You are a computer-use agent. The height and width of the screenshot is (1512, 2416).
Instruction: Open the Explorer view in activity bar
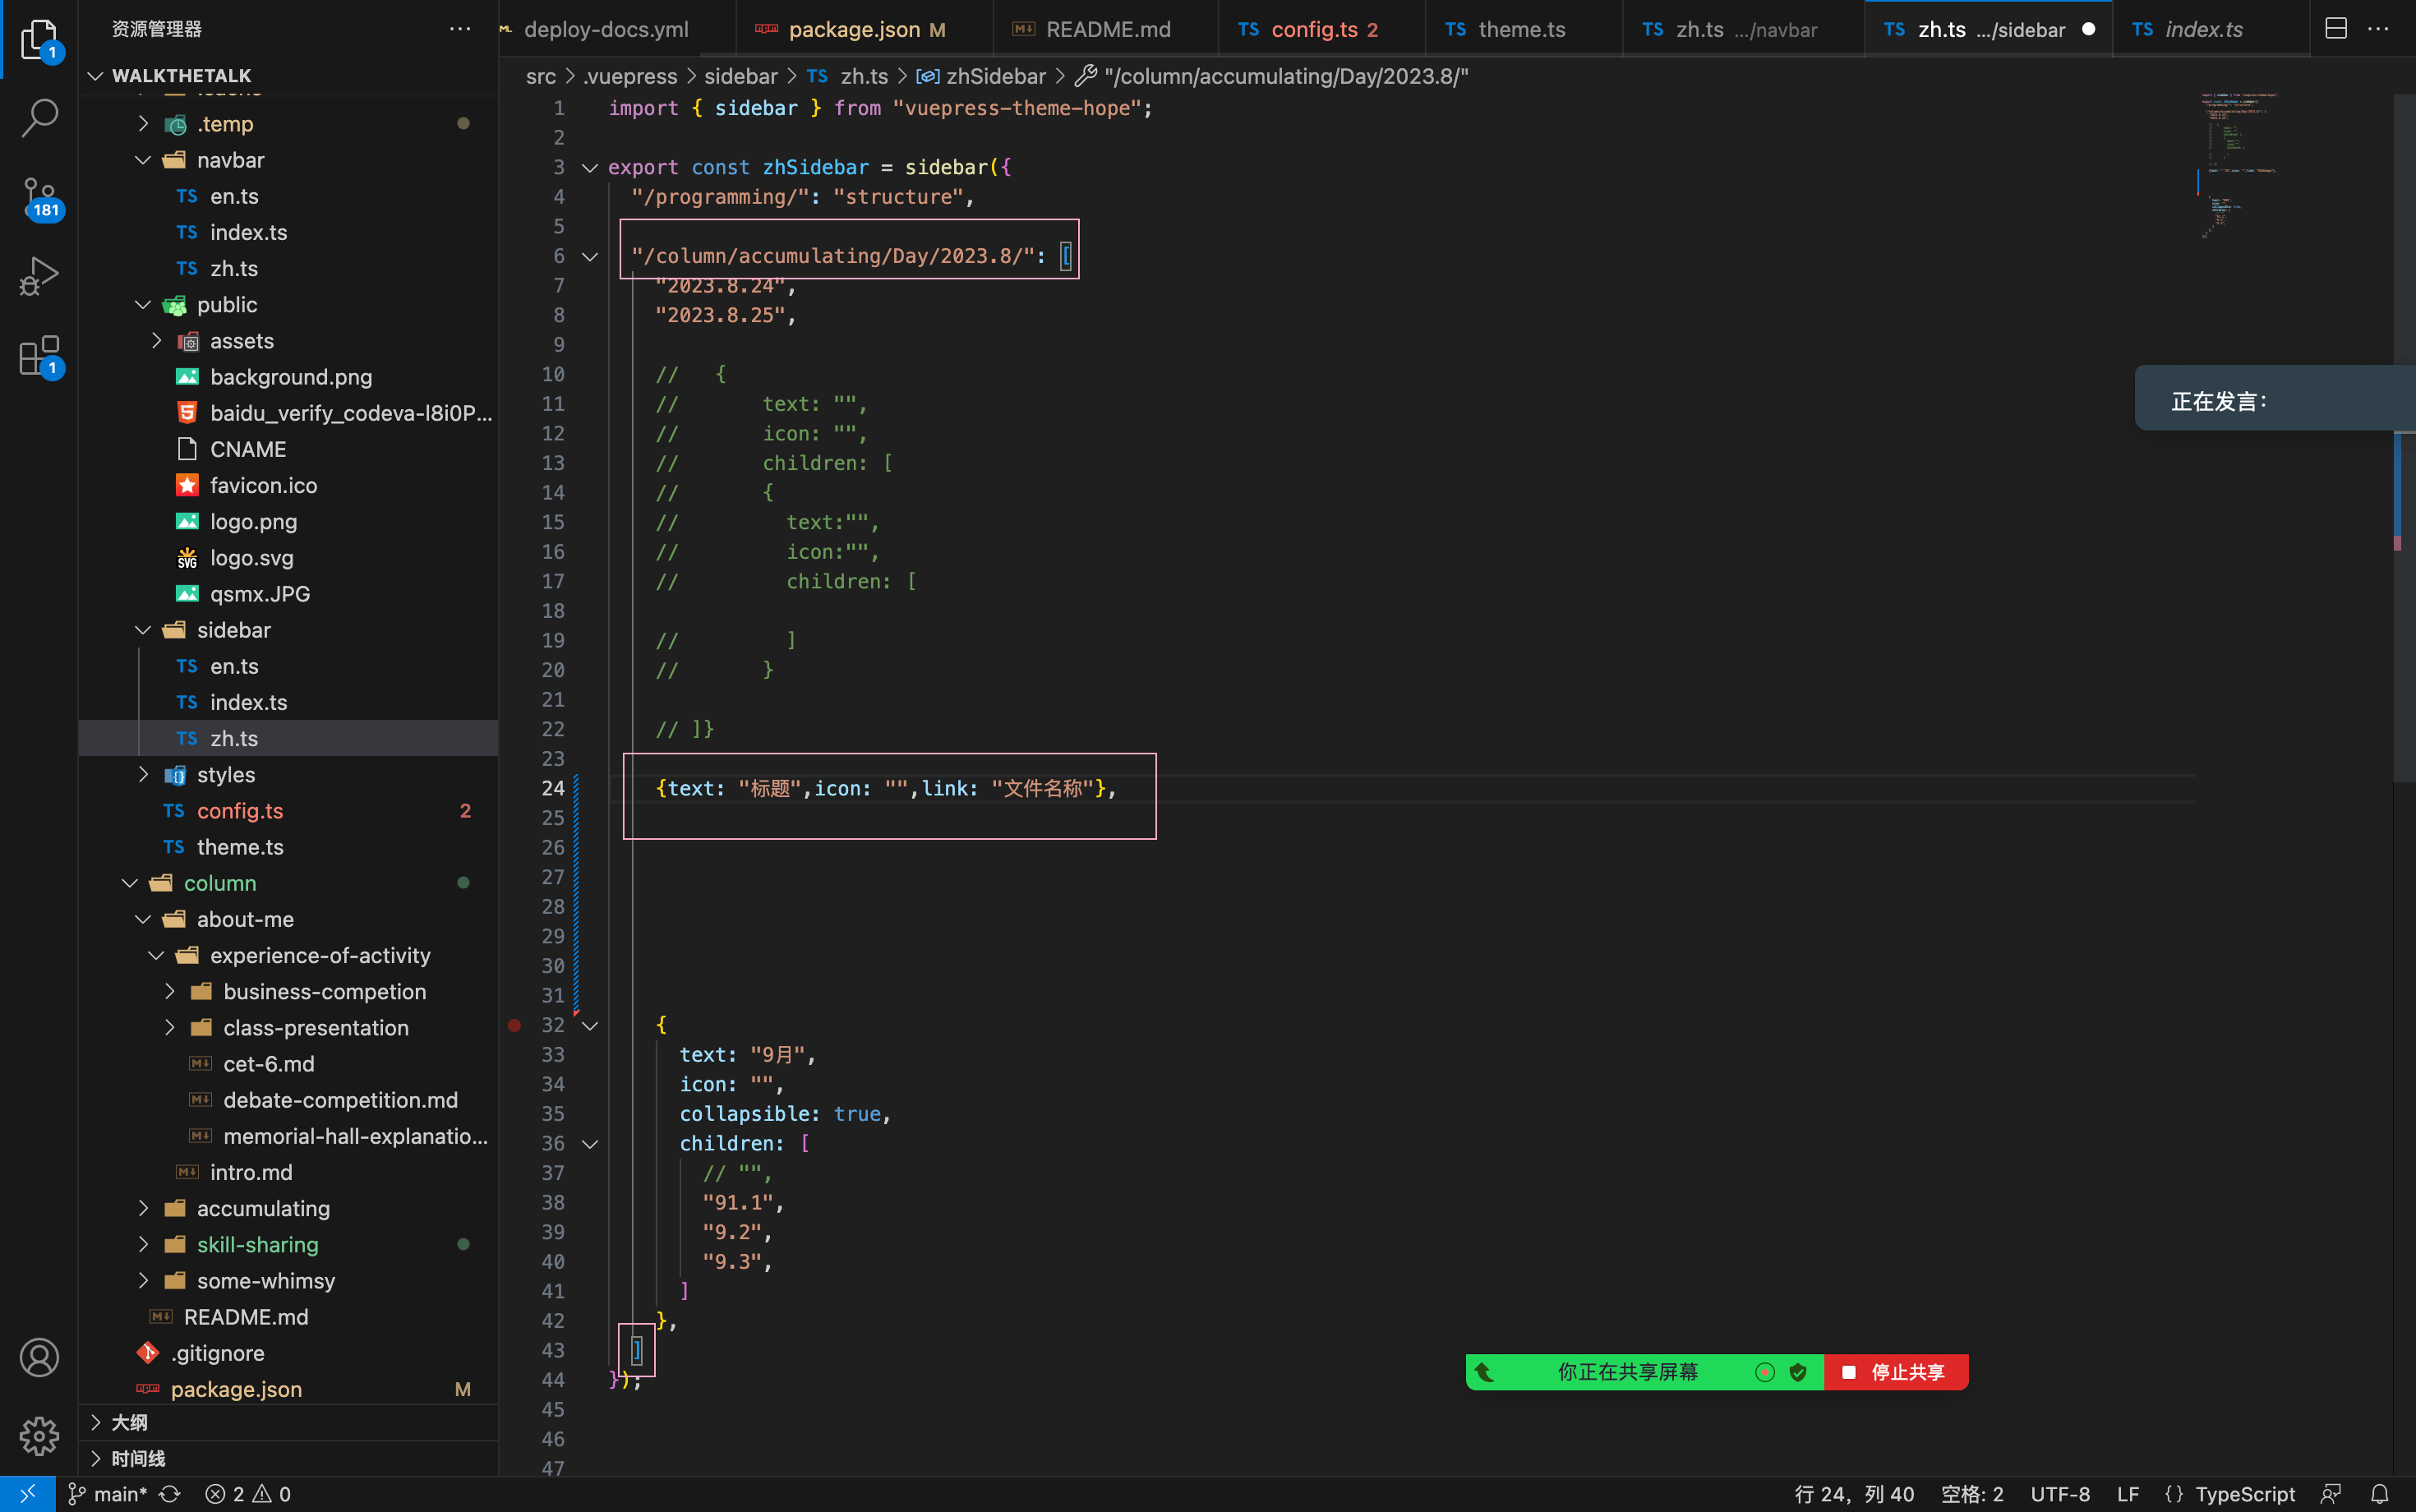pyautogui.click(x=39, y=40)
